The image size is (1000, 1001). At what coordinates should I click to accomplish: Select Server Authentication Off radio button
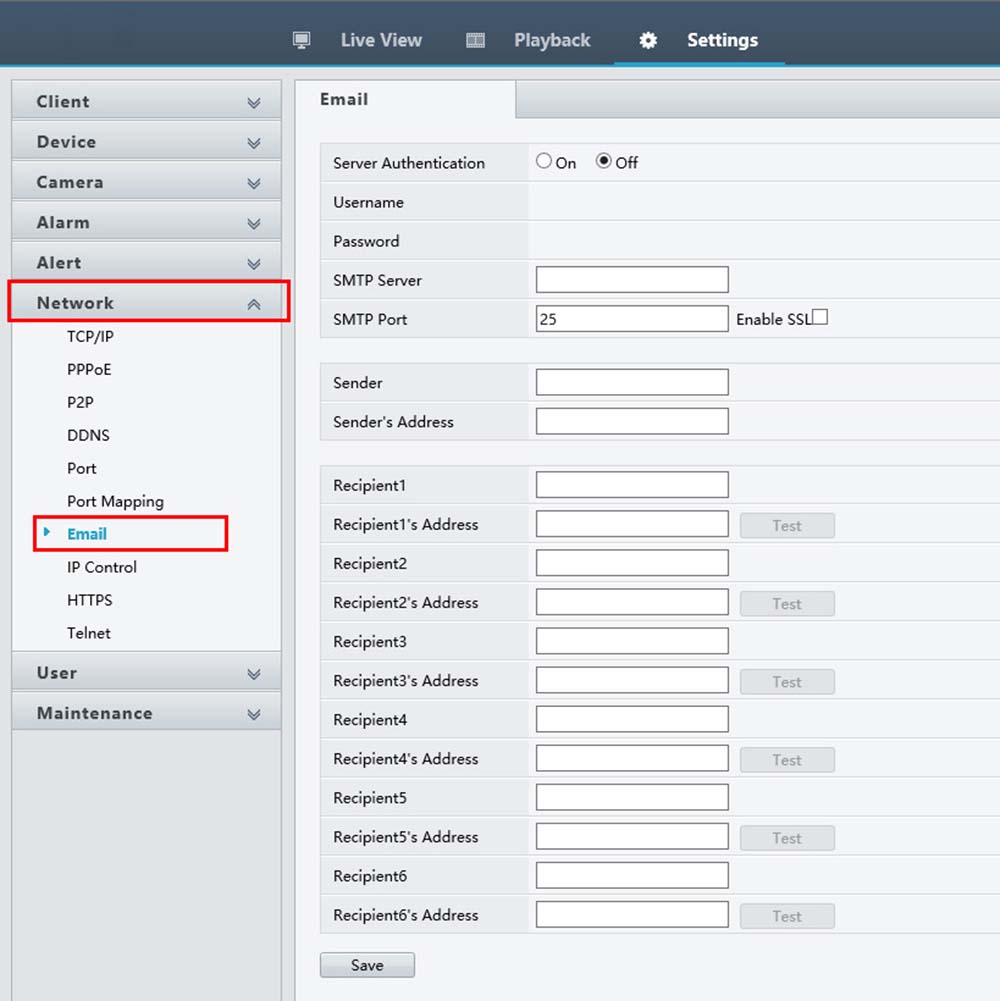click(603, 161)
